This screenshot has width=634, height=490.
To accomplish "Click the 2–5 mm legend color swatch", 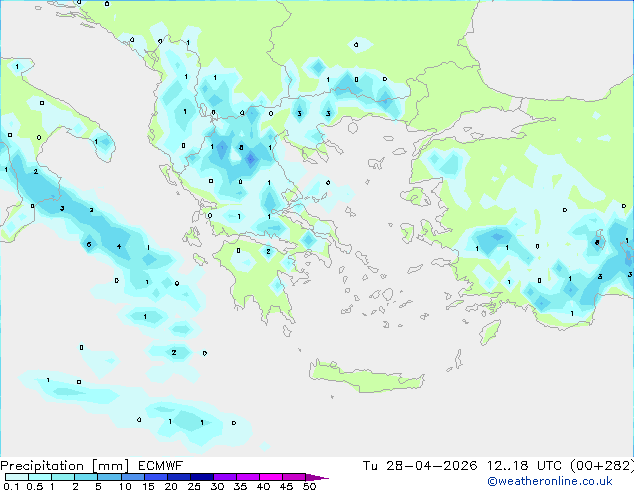I will click(86, 477).
